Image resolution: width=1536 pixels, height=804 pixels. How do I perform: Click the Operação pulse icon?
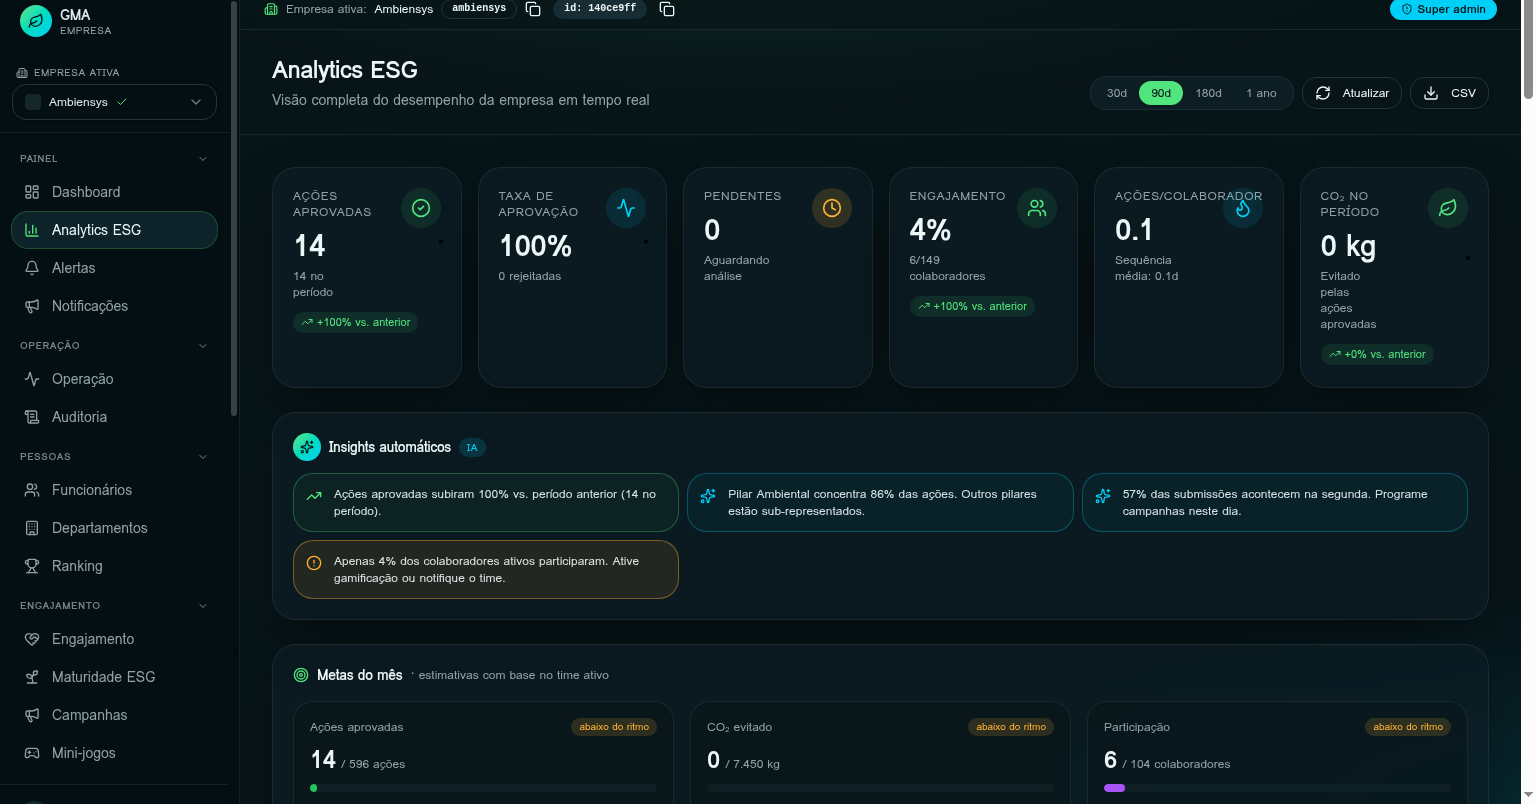click(32, 379)
